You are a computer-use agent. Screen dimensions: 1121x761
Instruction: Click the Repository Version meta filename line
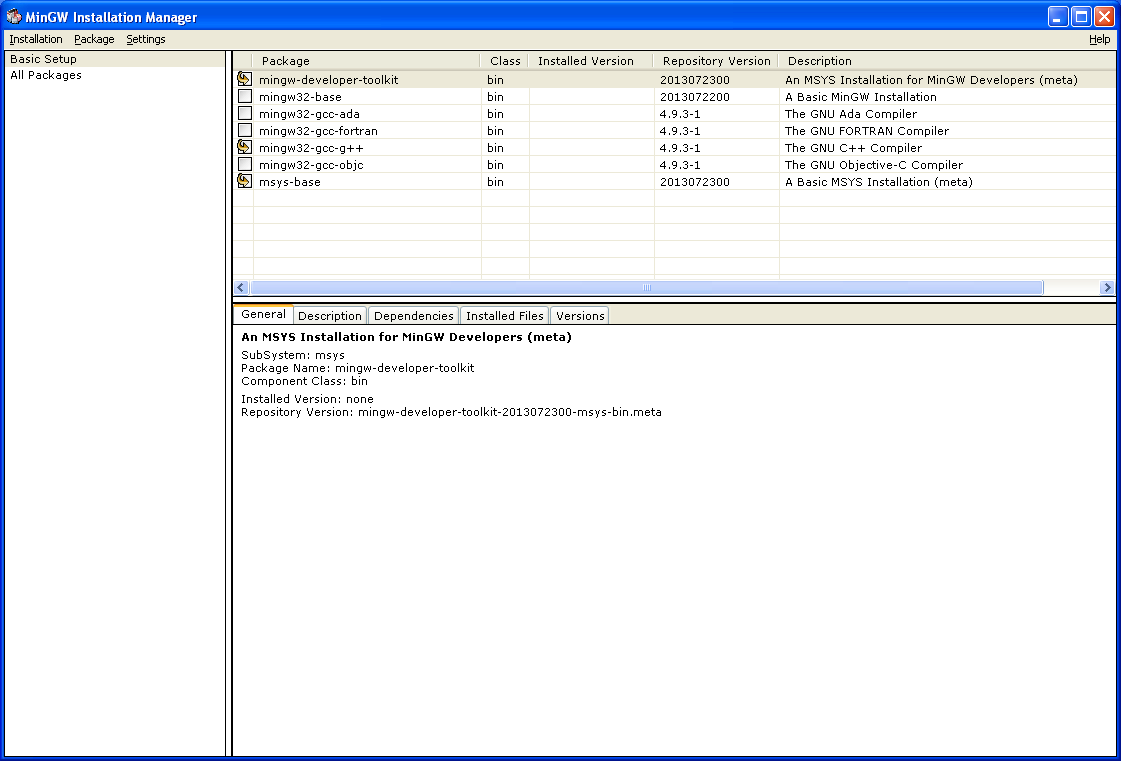(x=451, y=412)
